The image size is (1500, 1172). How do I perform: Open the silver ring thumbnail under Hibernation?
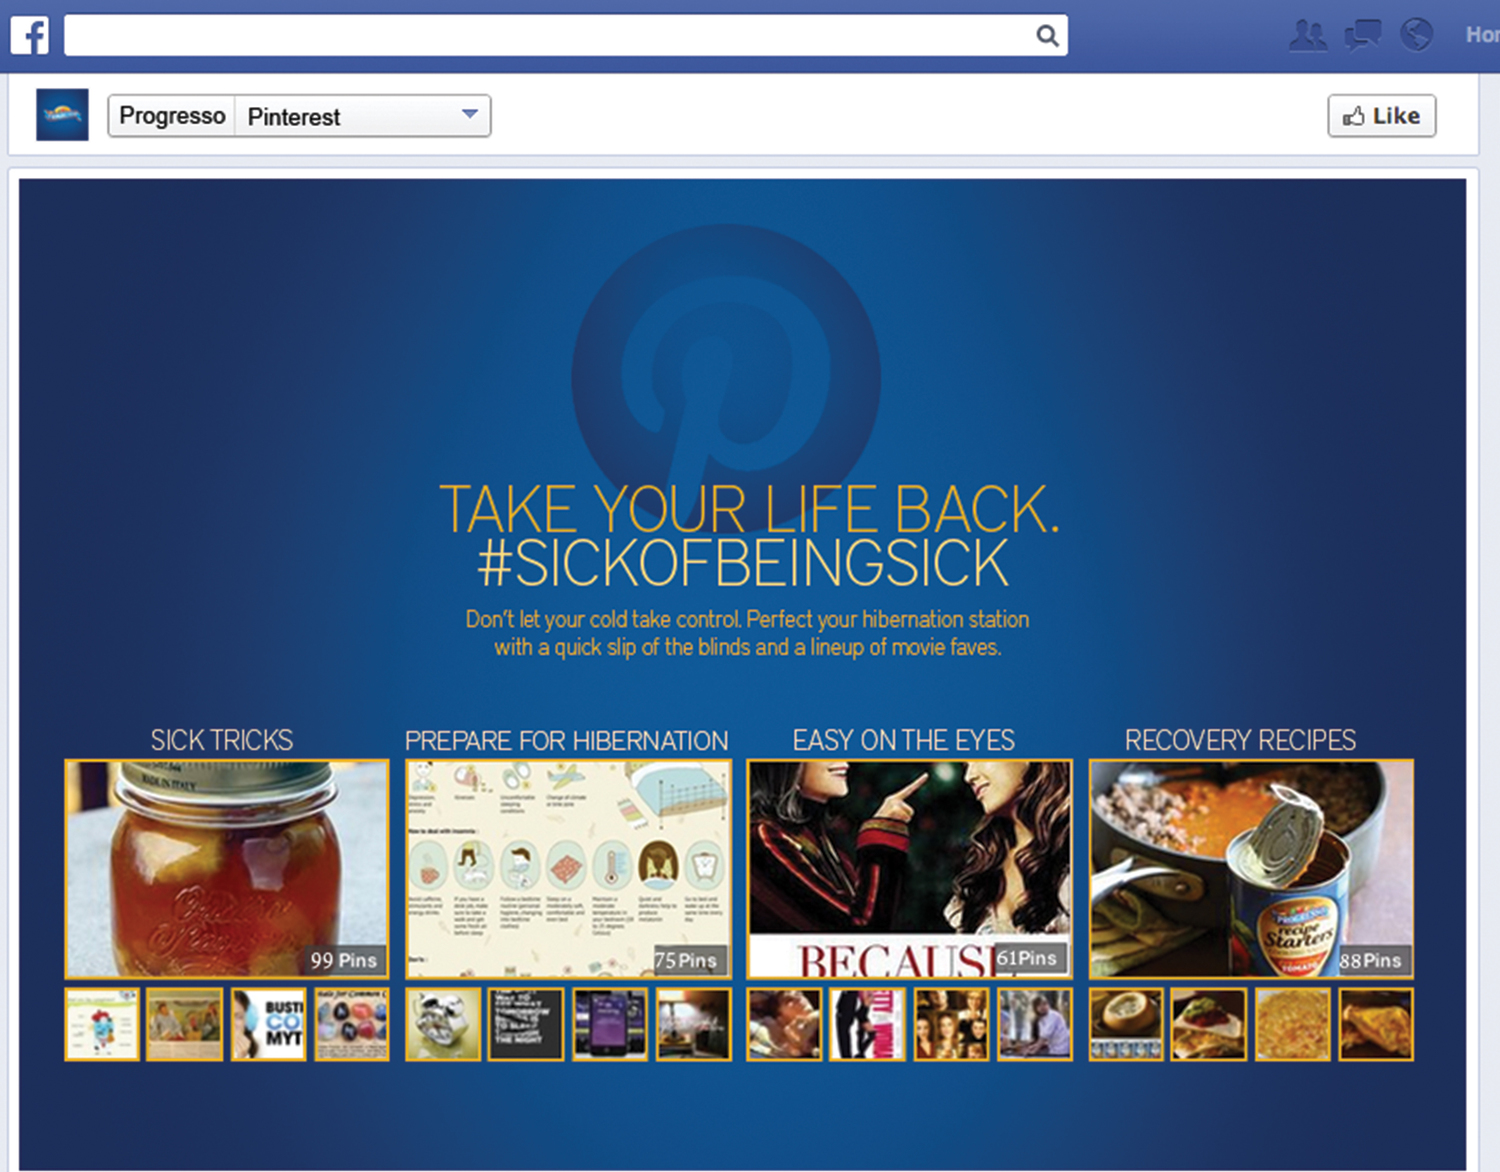click(x=443, y=1025)
